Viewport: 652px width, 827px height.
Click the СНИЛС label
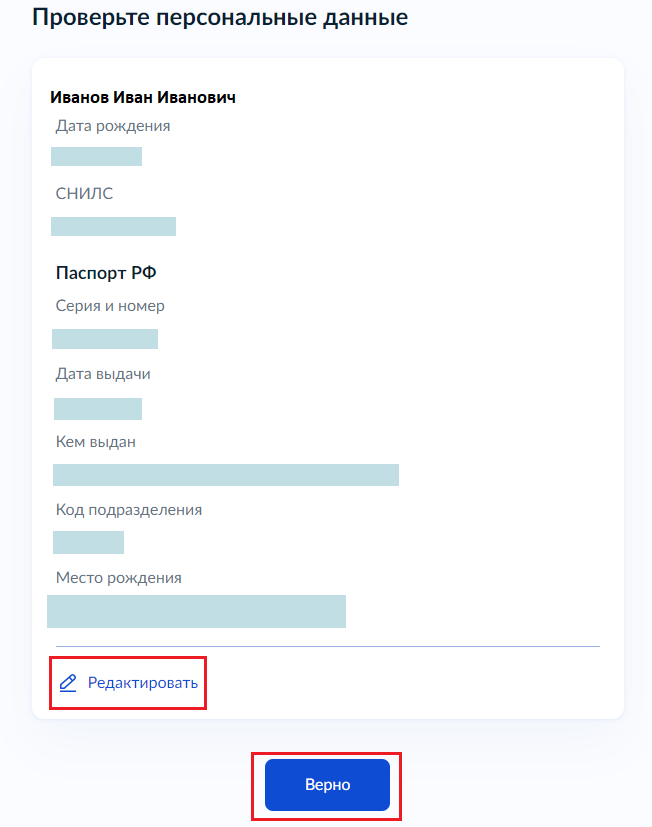pyautogui.click(x=84, y=194)
